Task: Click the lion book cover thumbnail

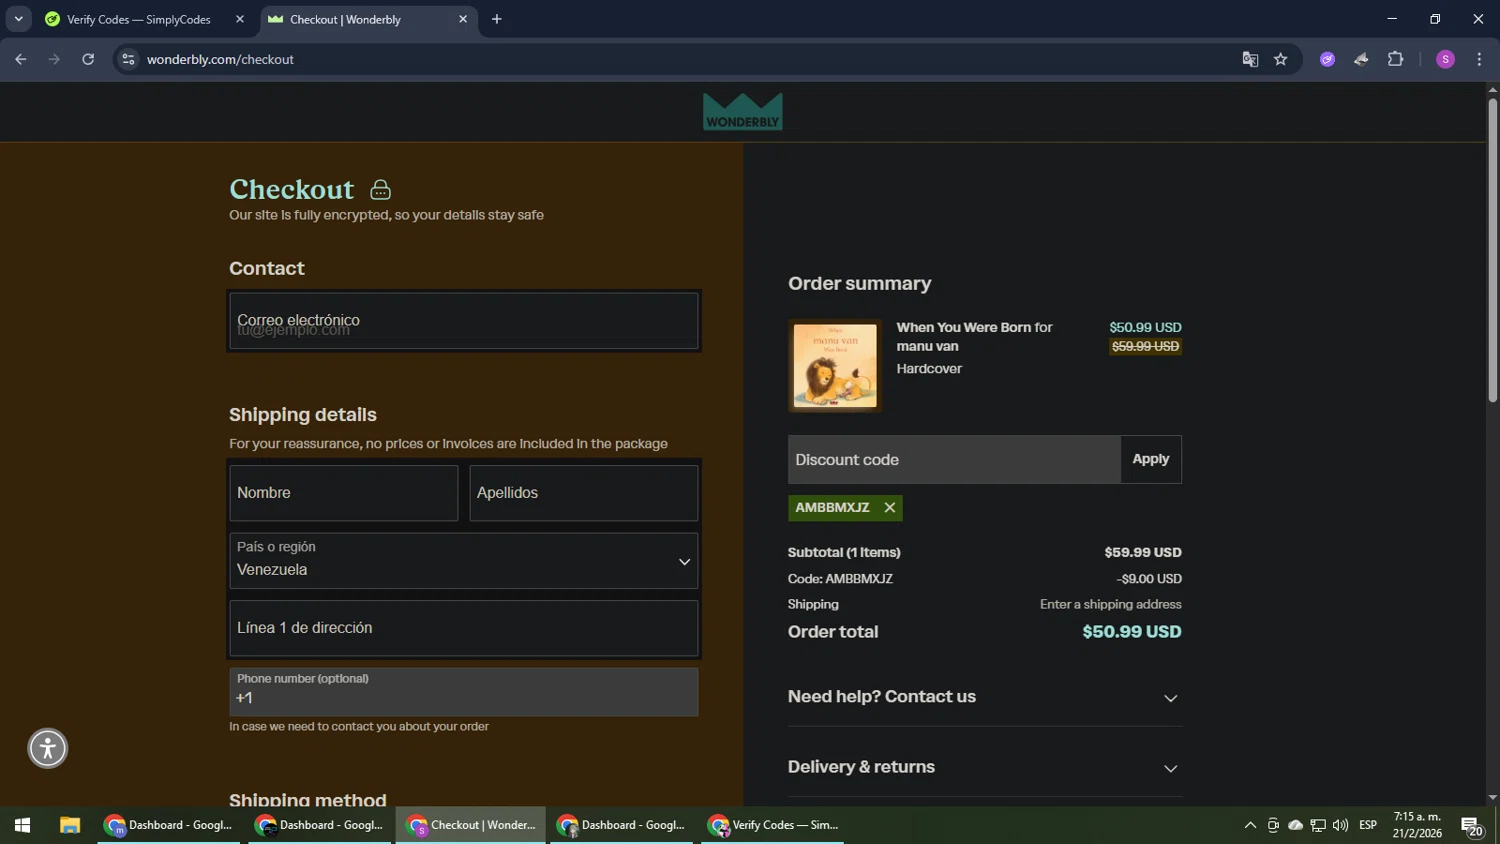Action: pyautogui.click(x=835, y=365)
